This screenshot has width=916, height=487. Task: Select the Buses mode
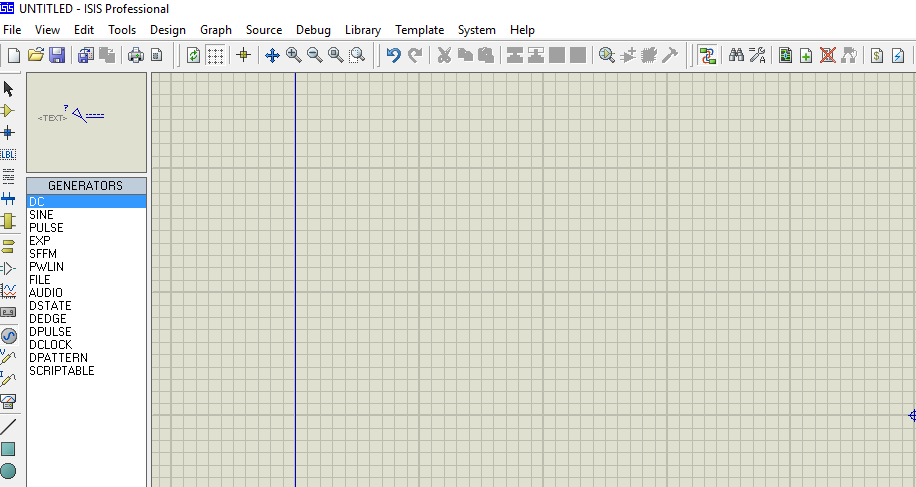point(8,199)
